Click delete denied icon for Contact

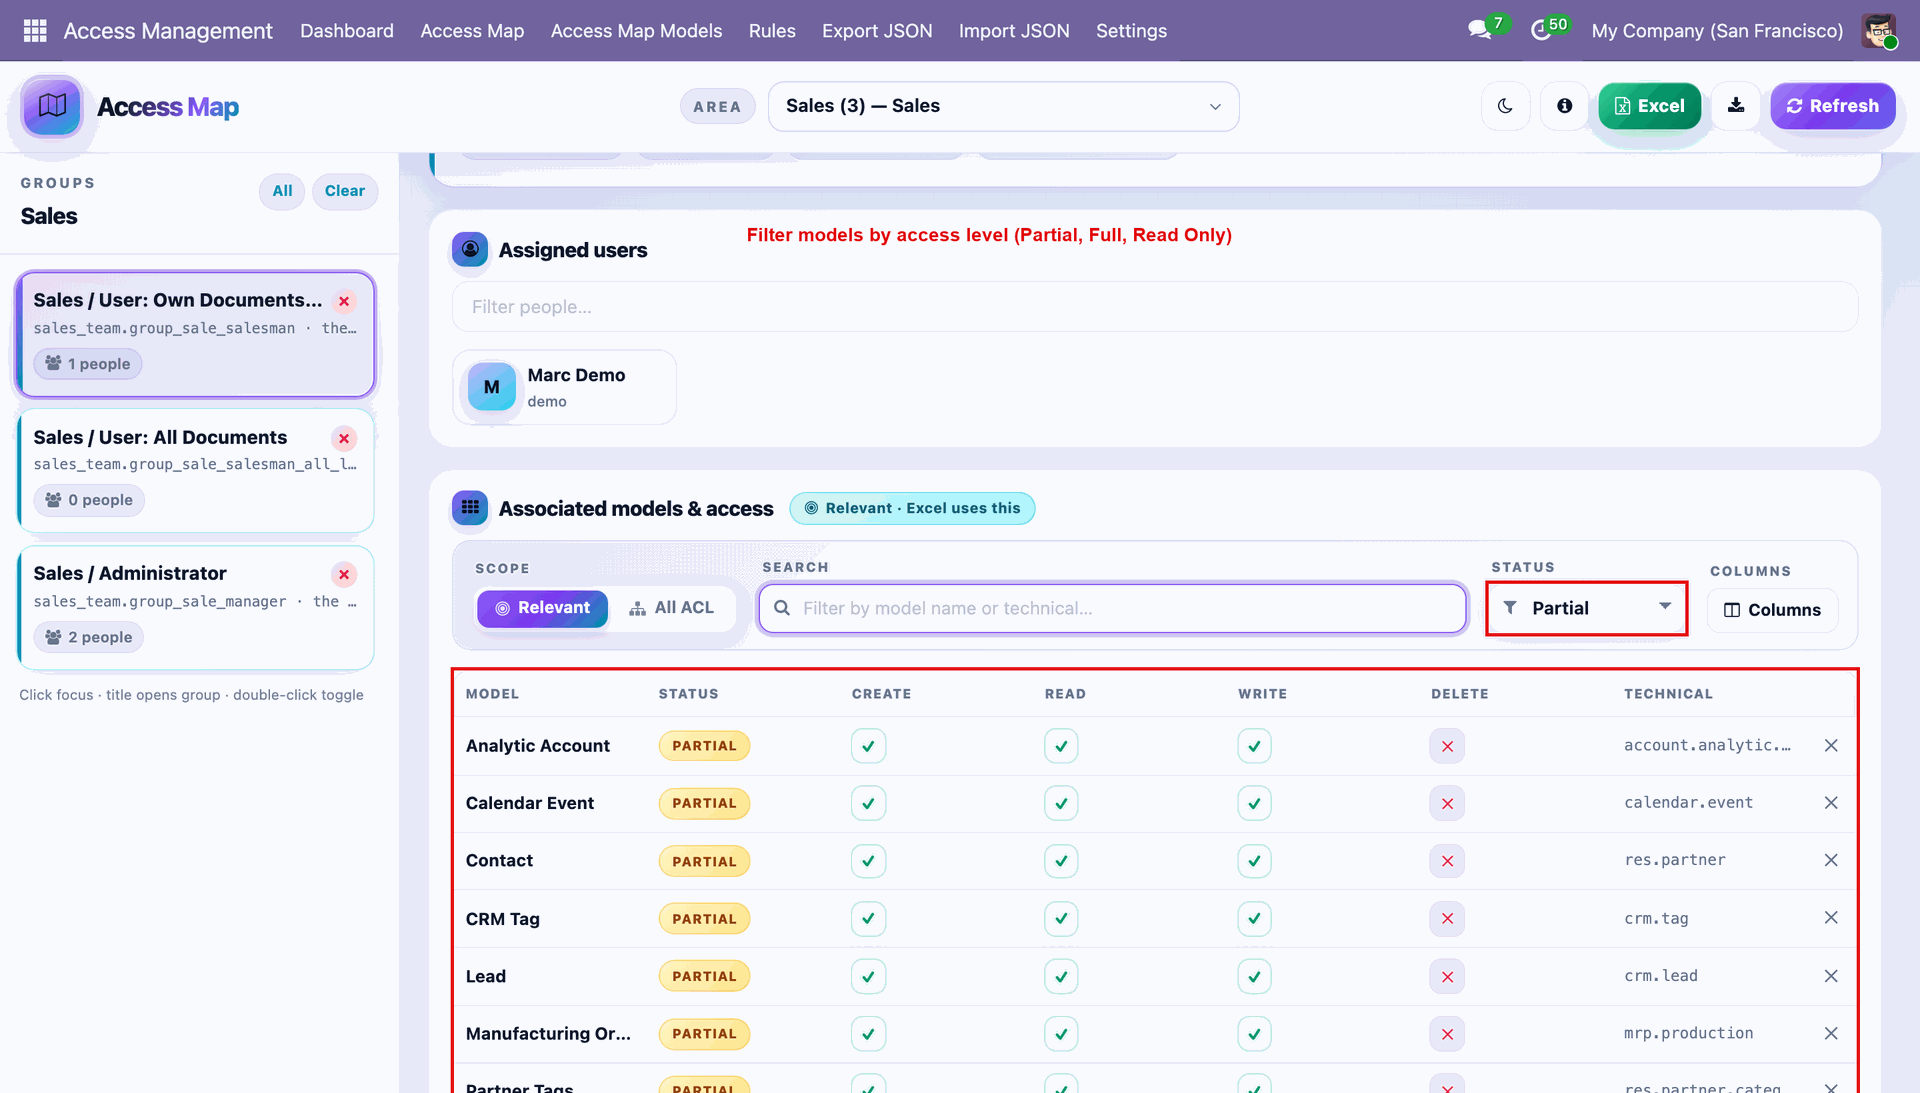click(x=1447, y=861)
